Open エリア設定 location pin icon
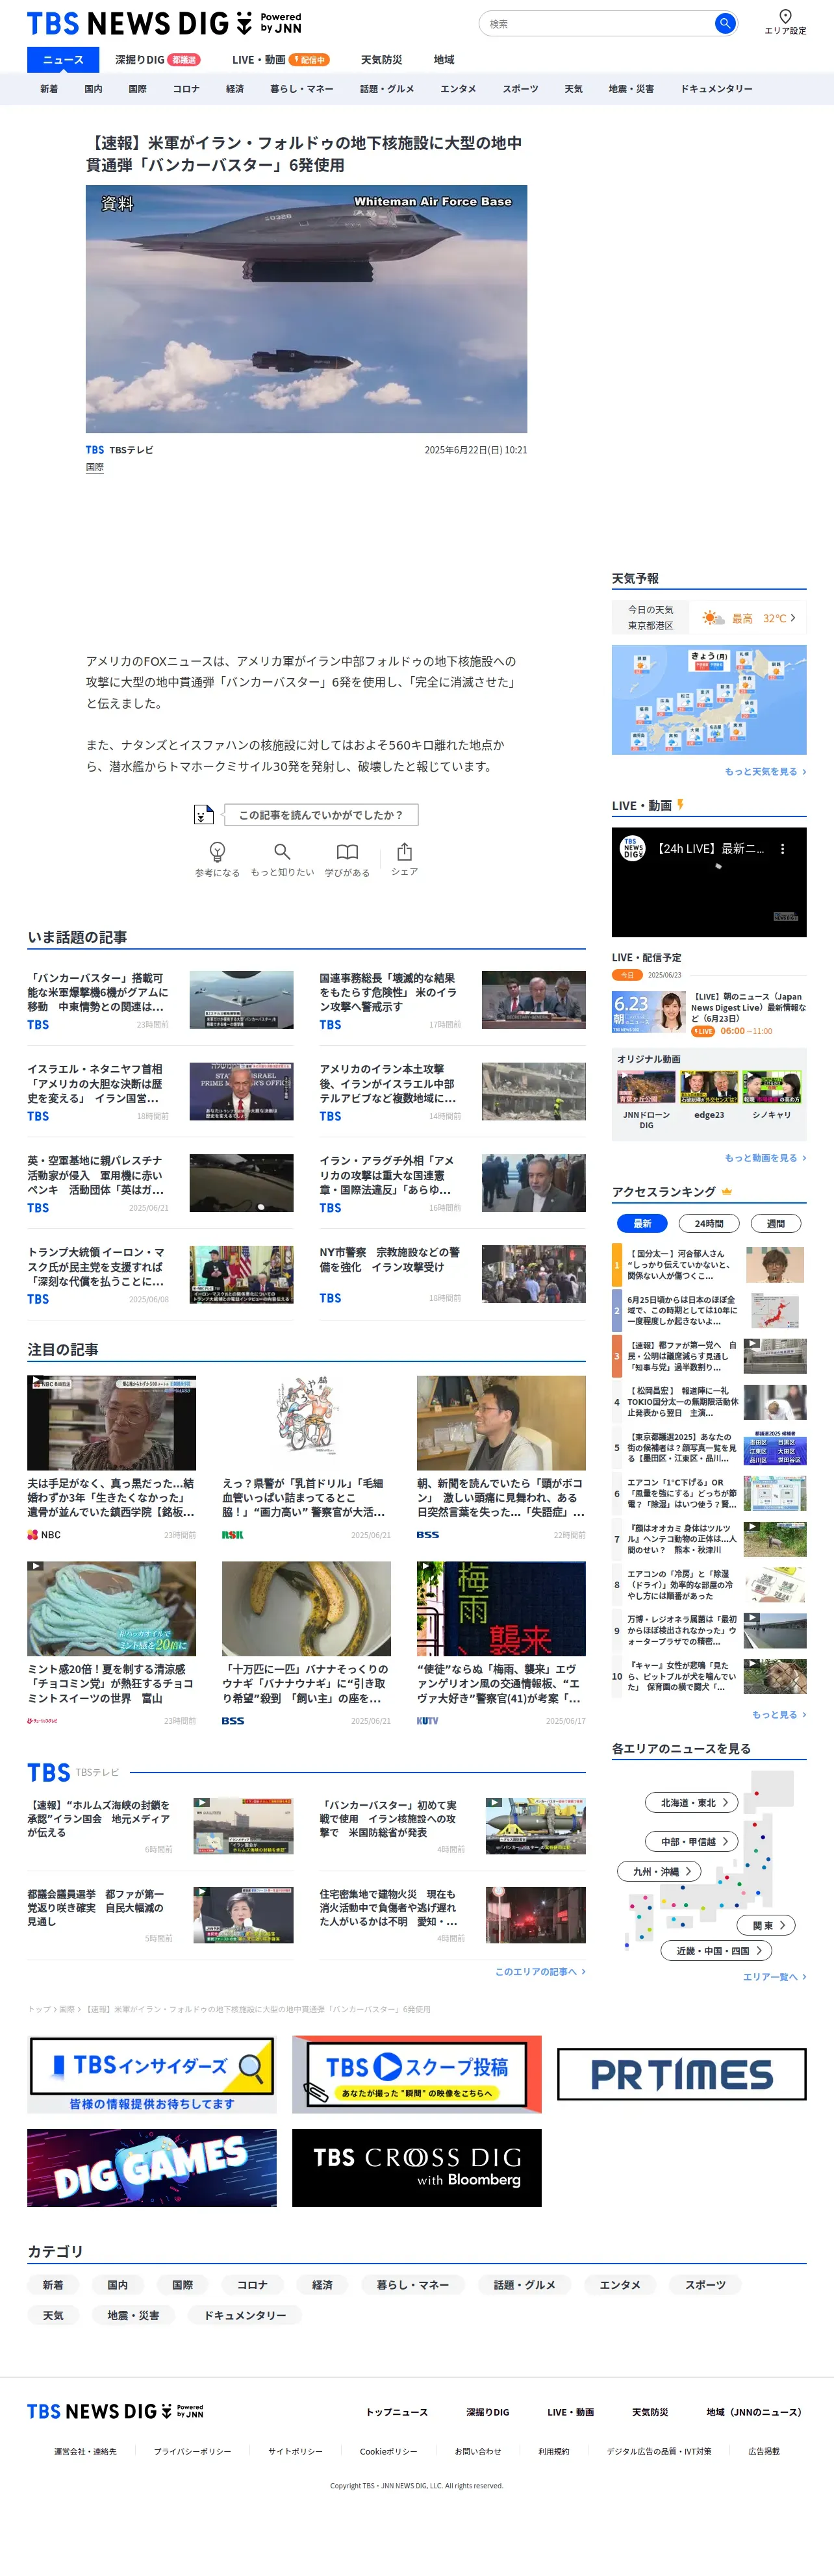Image resolution: width=834 pixels, height=2576 pixels. coord(785,16)
